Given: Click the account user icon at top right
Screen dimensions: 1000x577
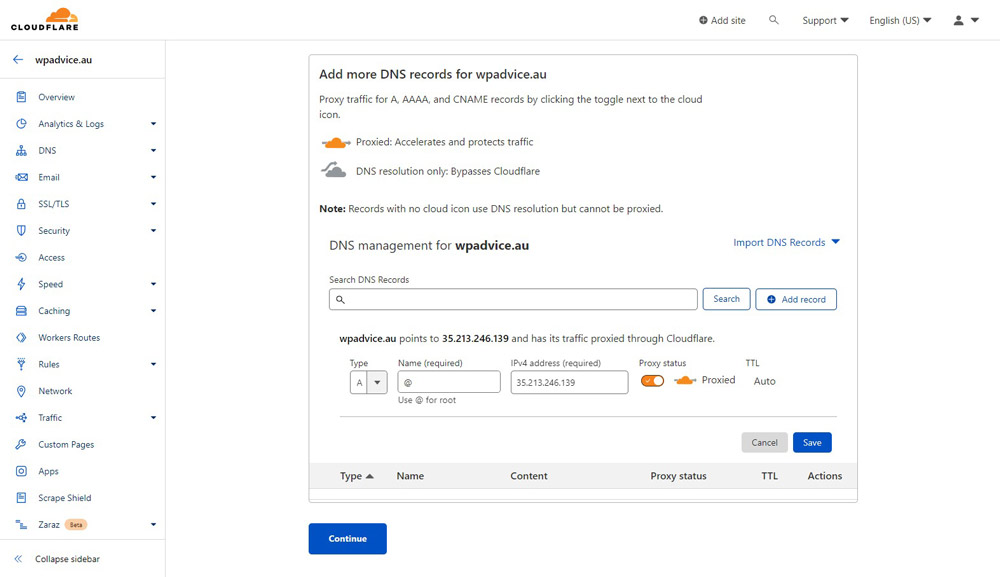Looking at the screenshot, I should pyautogui.click(x=958, y=19).
